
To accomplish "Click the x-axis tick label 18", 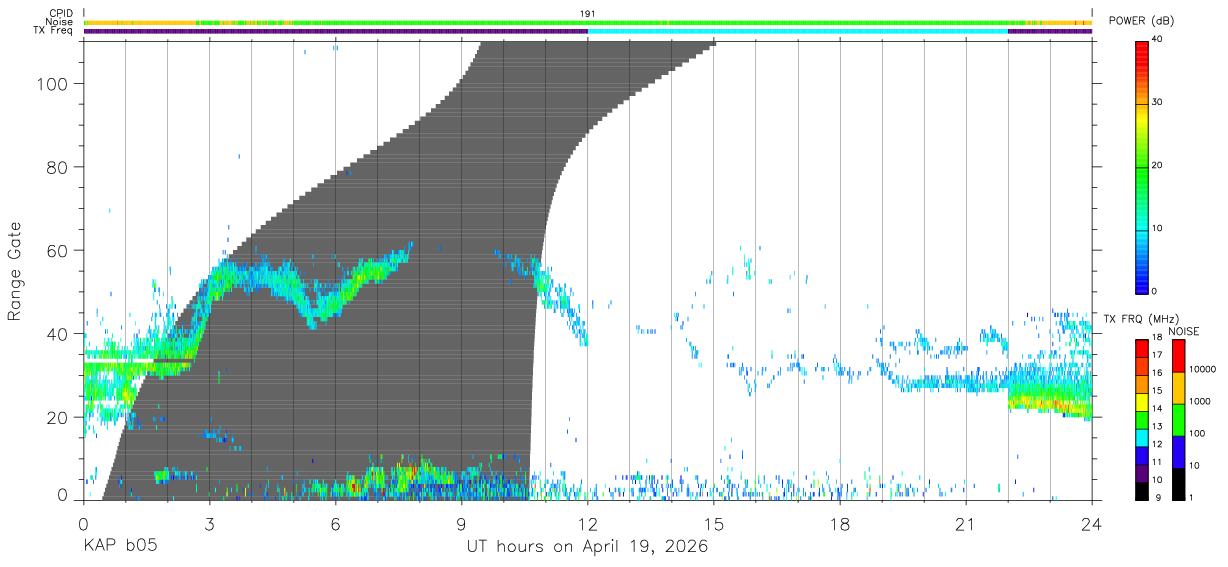I will click(x=840, y=523).
